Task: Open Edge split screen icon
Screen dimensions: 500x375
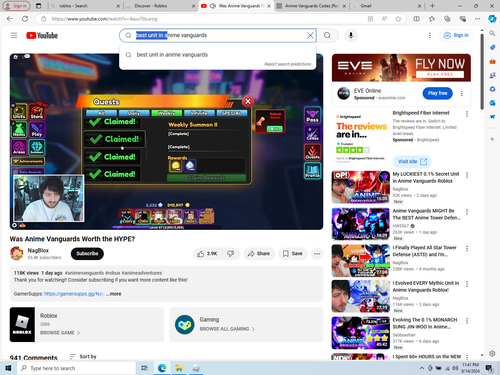Action: (416, 19)
